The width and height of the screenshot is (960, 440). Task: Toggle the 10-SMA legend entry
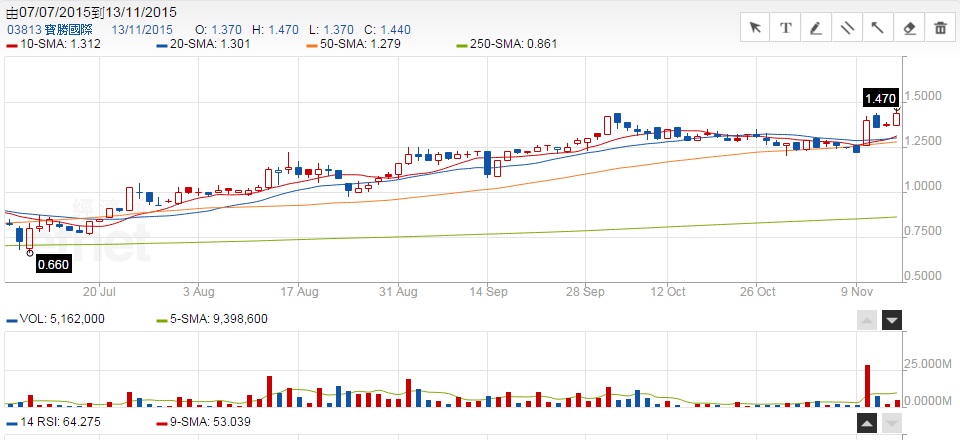coord(53,45)
